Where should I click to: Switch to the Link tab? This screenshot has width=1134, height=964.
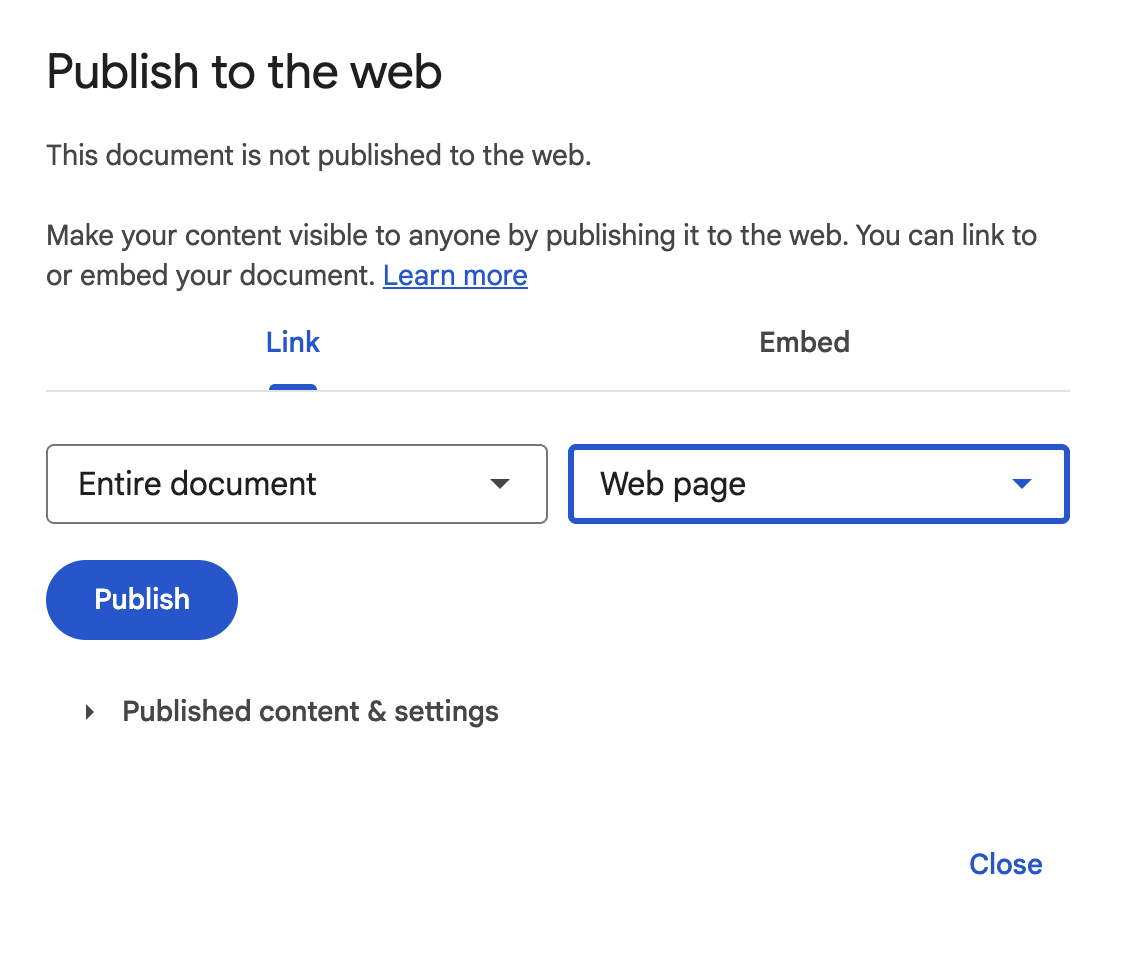(292, 343)
